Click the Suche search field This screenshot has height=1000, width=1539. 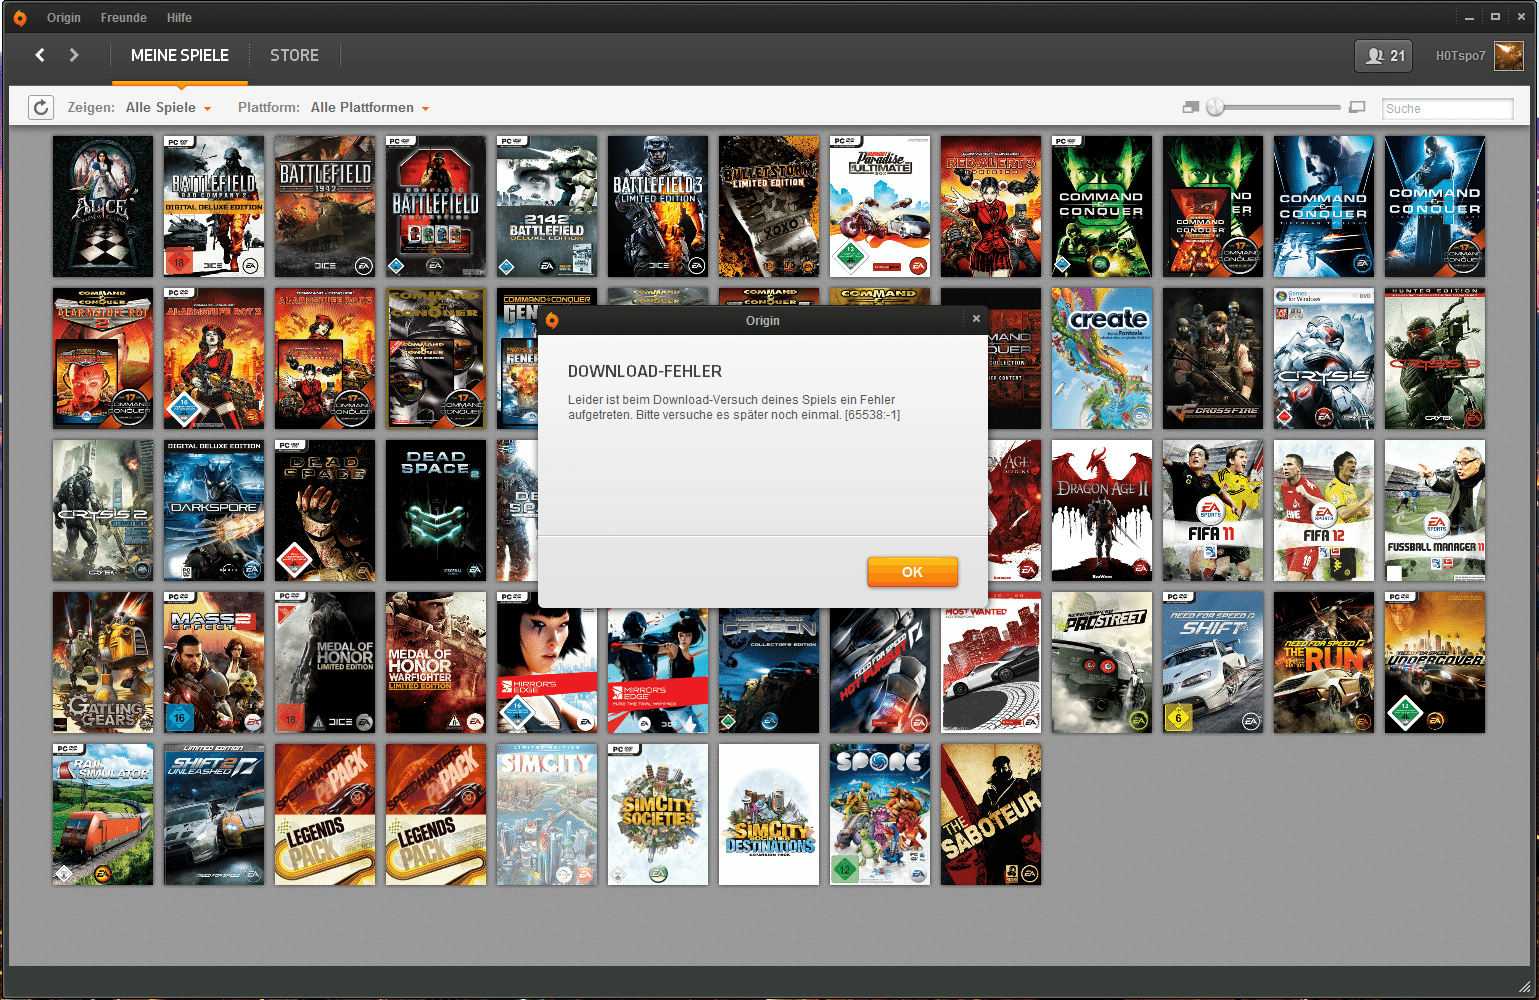tap(1447, 108)
